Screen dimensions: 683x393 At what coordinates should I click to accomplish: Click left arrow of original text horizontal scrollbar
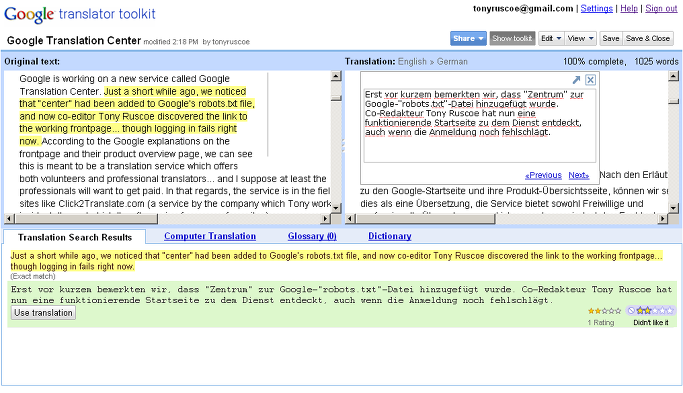pos(9,218)
